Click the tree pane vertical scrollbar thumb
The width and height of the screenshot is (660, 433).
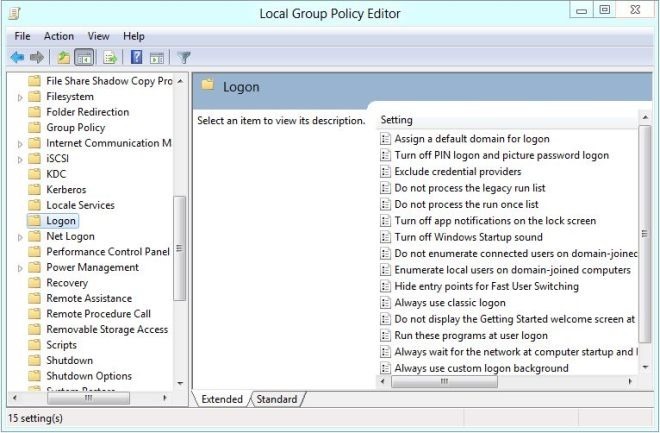(179, 248)
